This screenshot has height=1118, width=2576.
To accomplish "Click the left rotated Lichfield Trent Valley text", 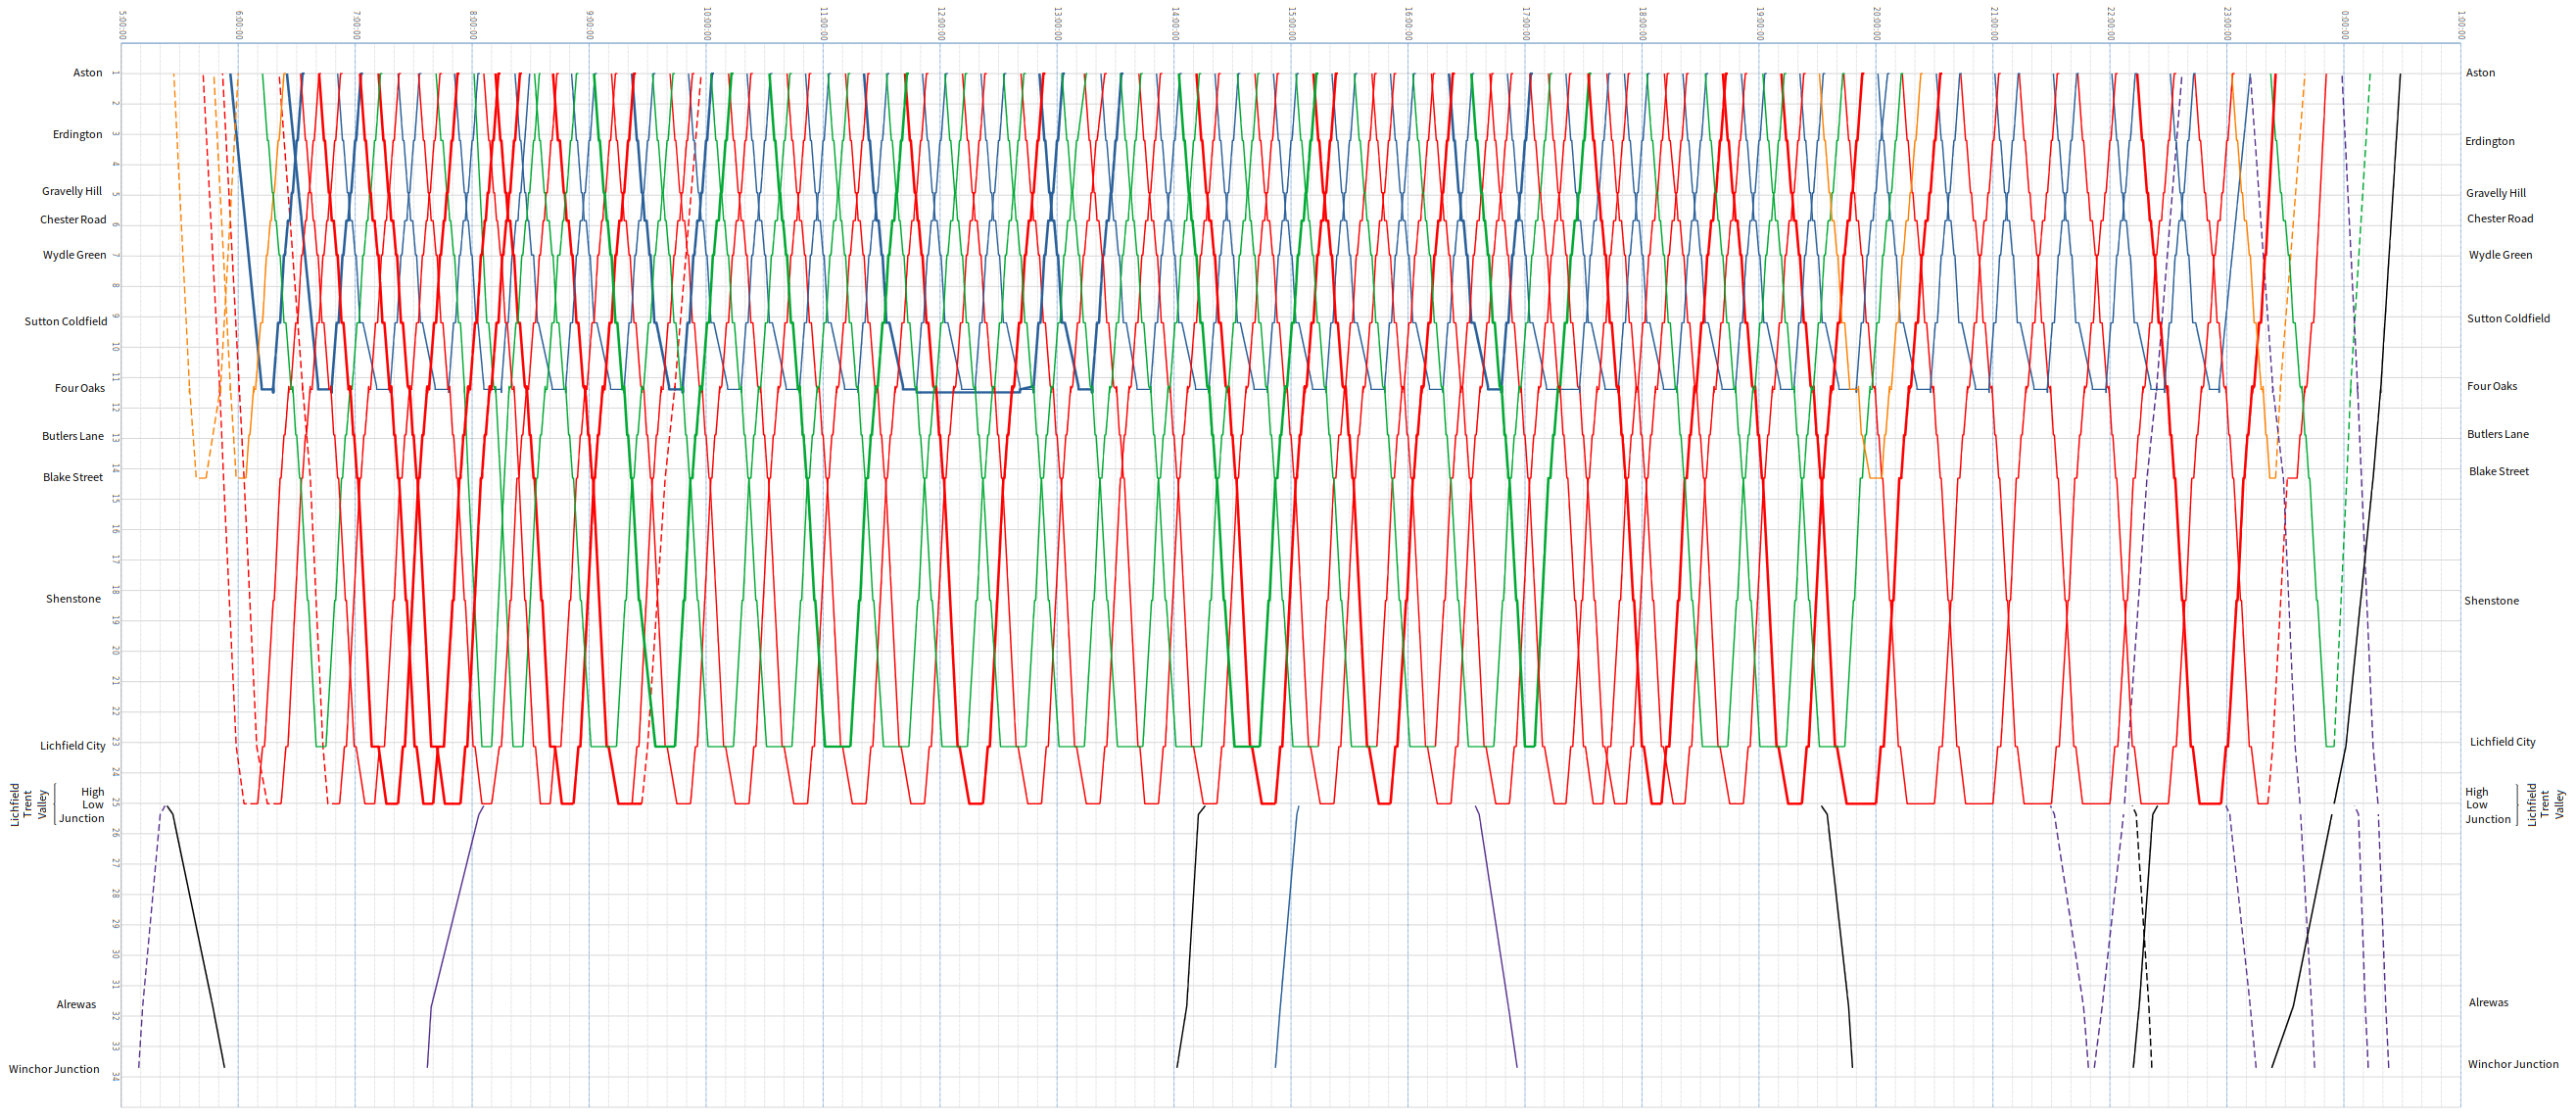I will pyautogui.click(x=28, y=805).
